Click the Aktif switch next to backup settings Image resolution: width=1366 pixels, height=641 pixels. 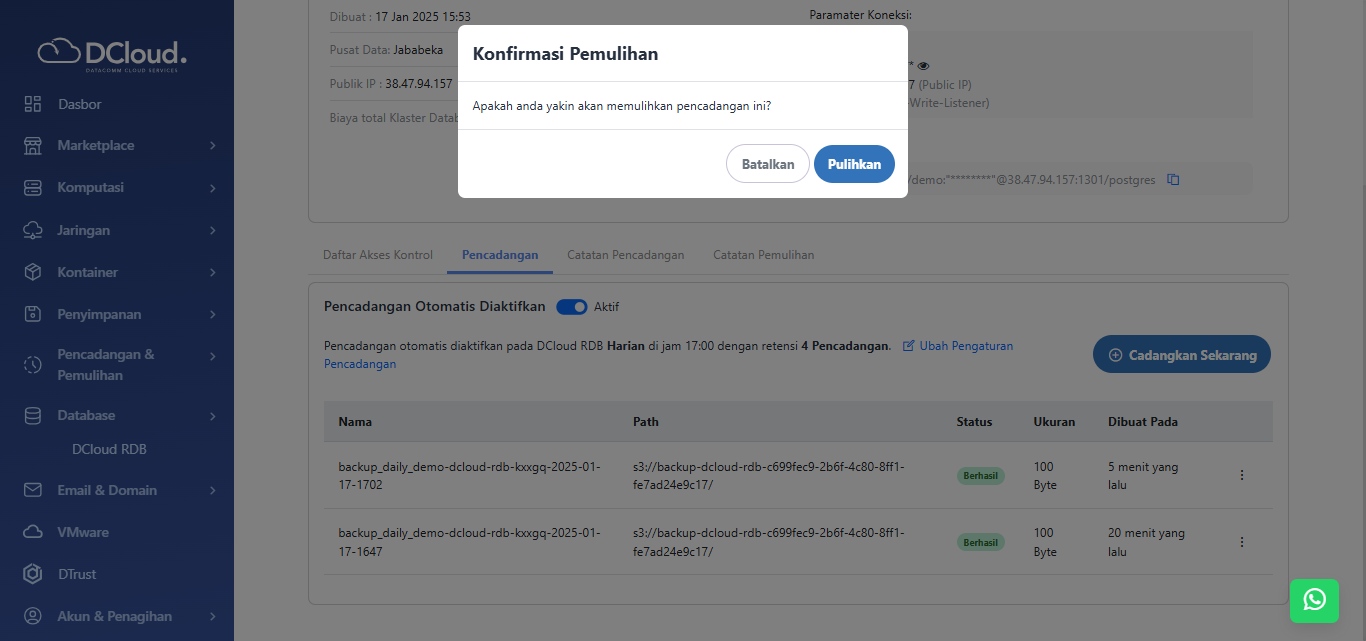(571, 306)
